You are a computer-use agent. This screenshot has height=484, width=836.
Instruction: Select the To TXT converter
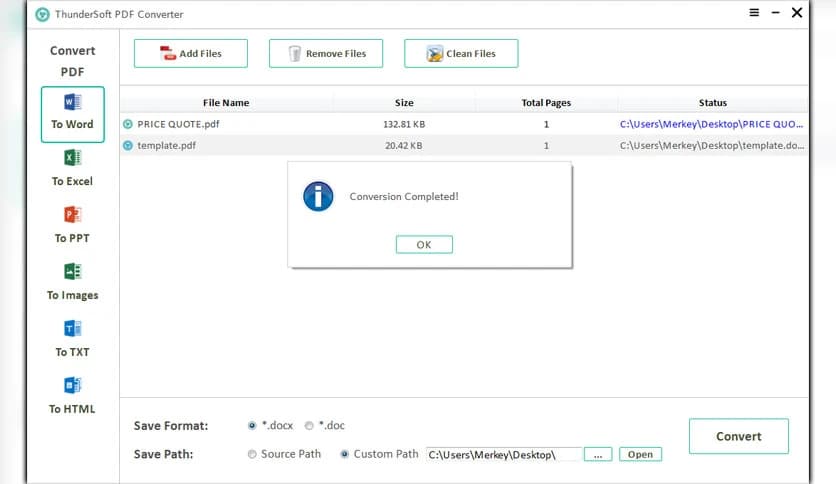point(73,339)
